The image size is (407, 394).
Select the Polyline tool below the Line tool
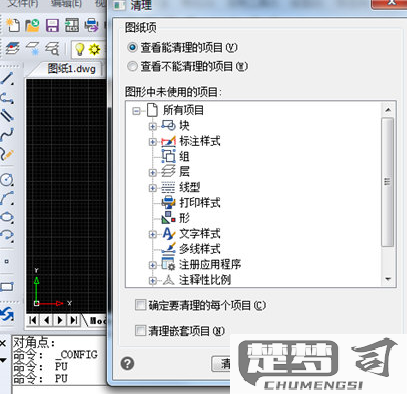click(7, 98)
